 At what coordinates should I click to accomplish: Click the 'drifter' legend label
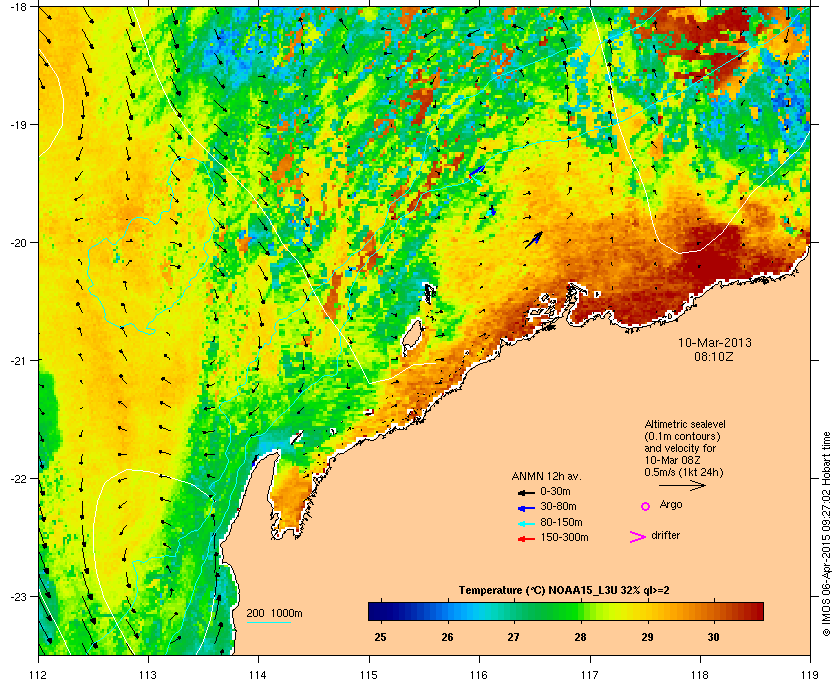click(x=665, y=535)
